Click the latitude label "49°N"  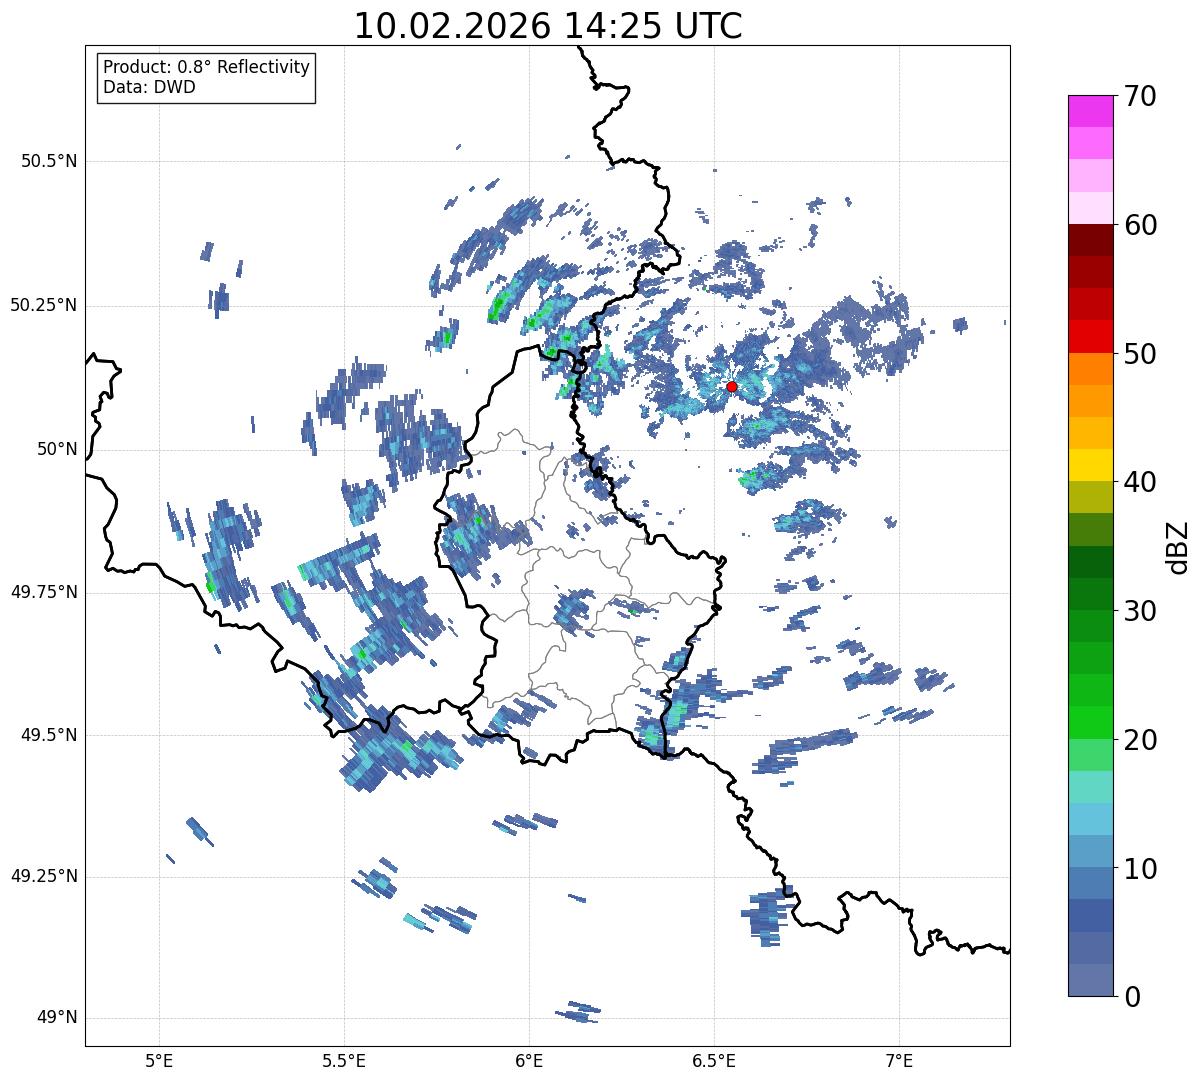(57, 1018)
